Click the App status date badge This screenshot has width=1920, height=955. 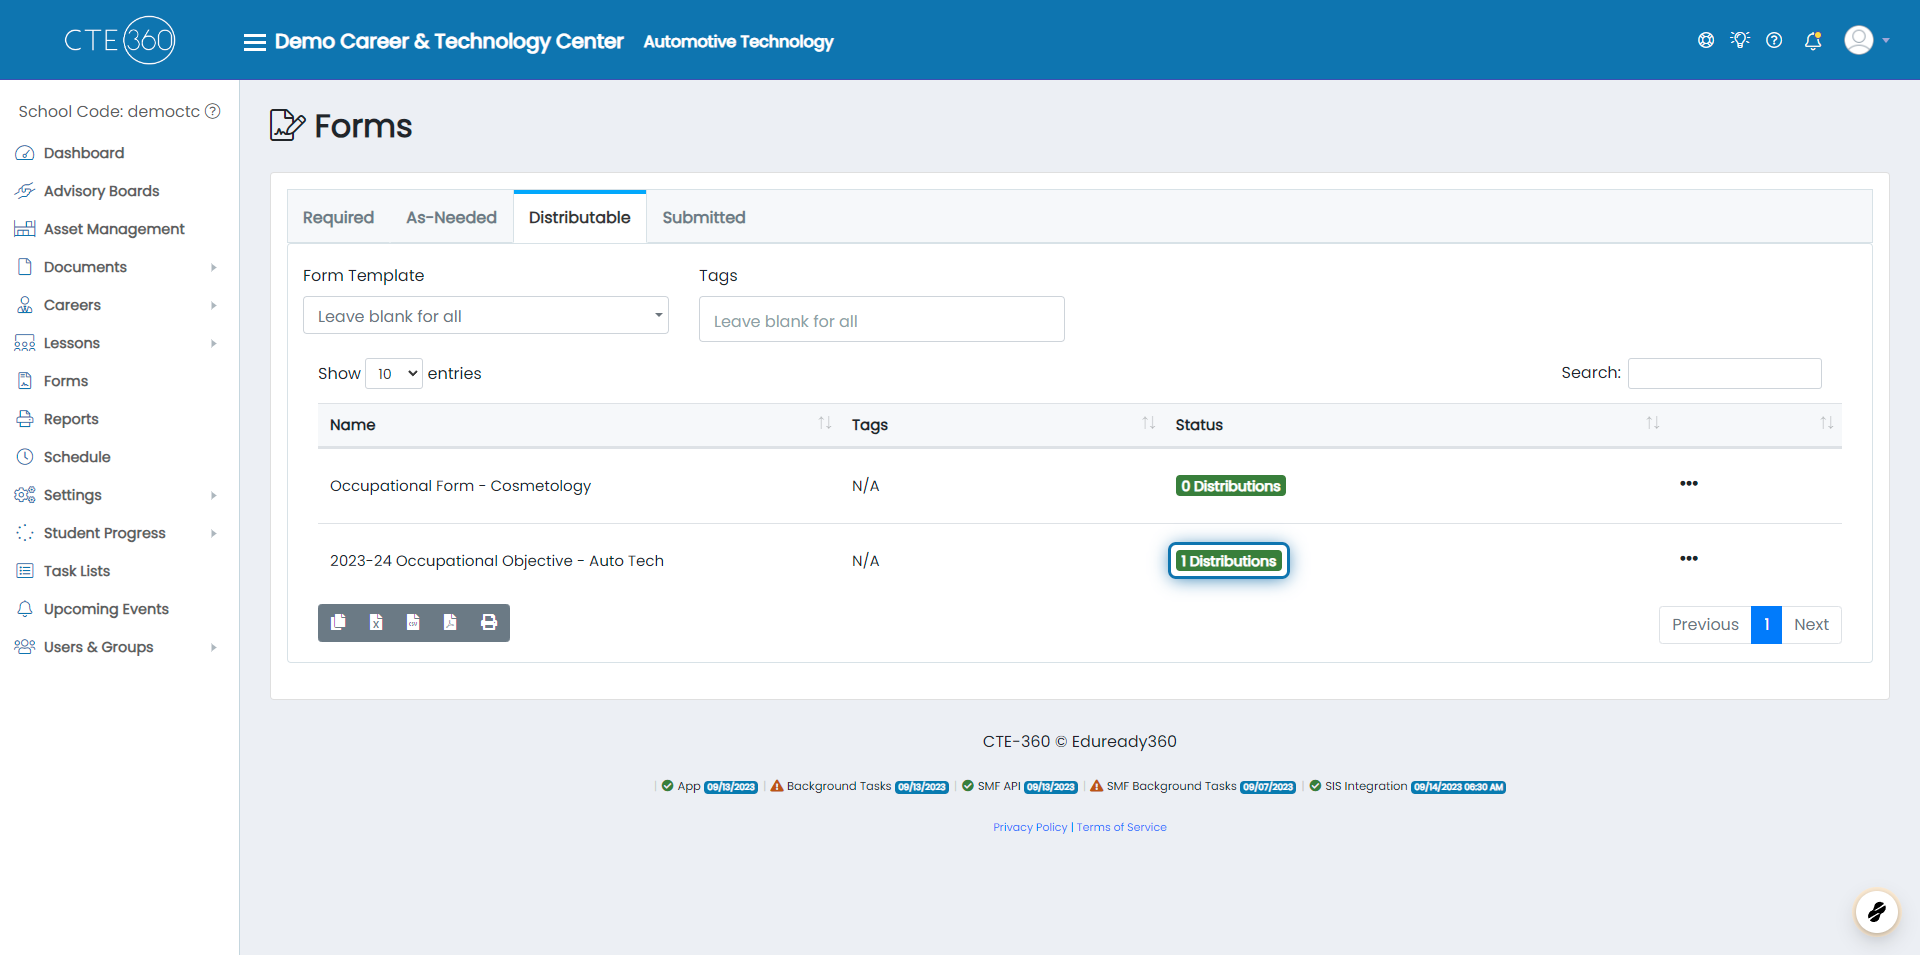tap(731, 787)
